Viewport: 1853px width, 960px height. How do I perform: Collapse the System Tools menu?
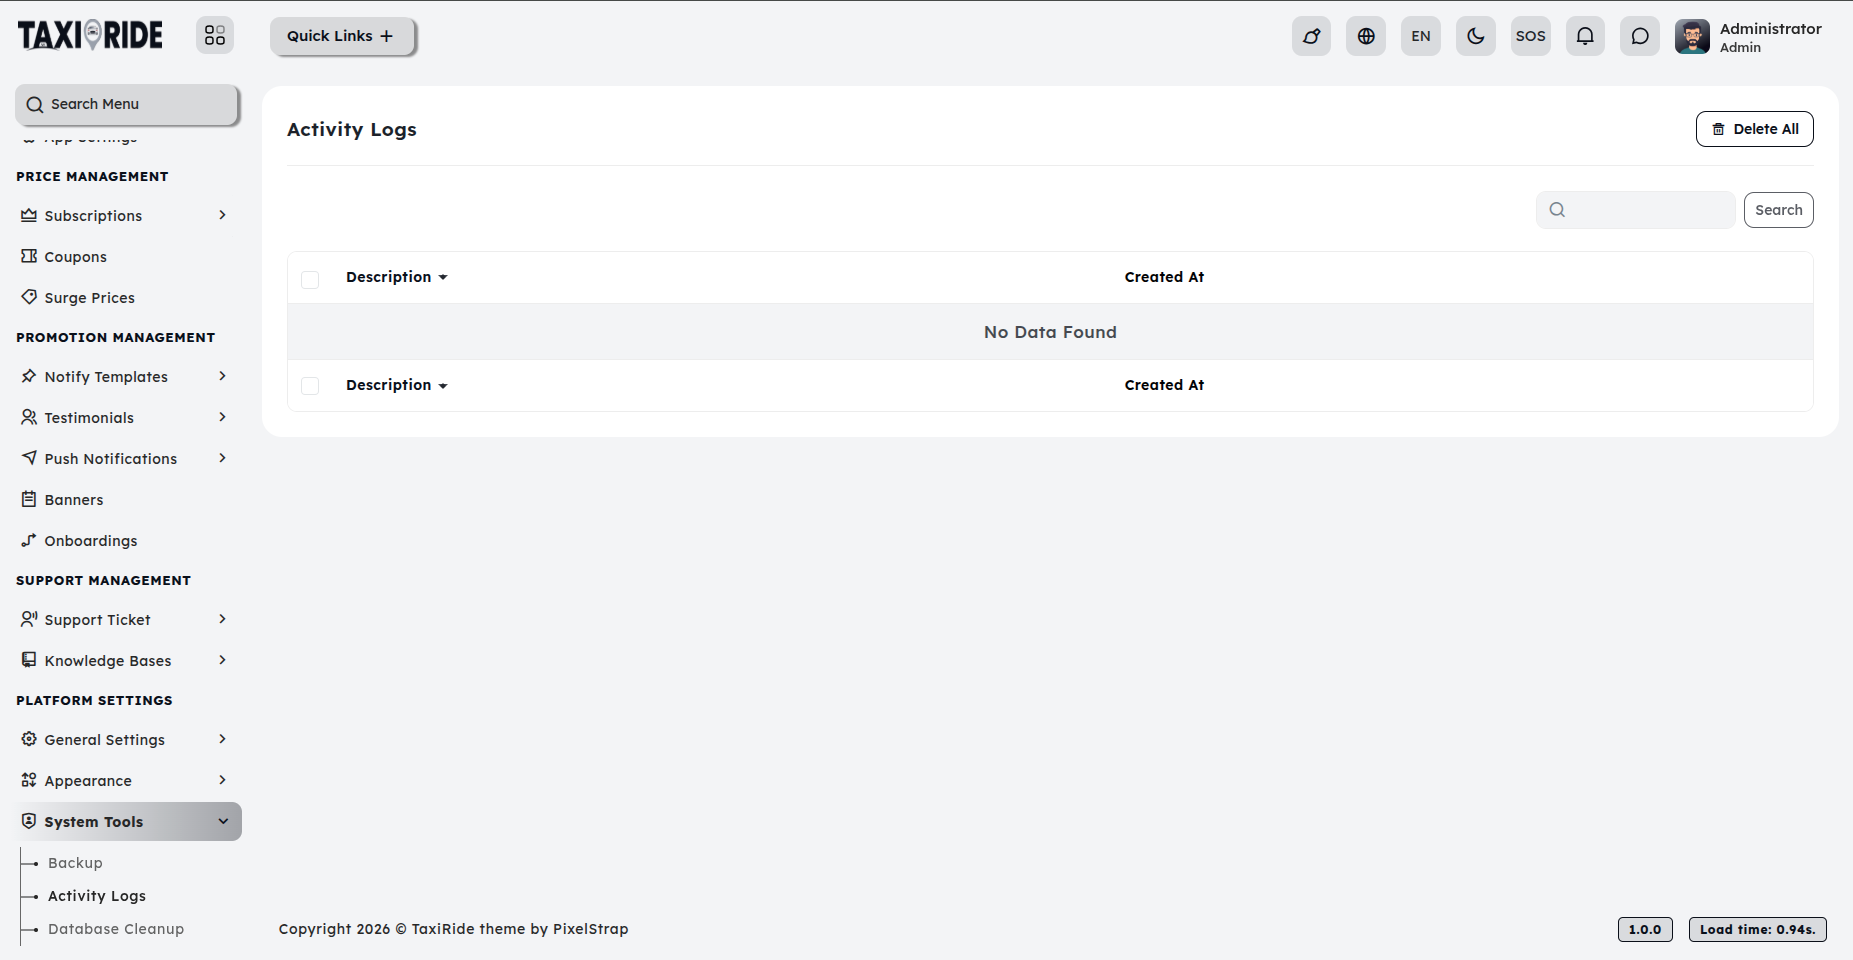pyautogui.click(x=128, y=822)
